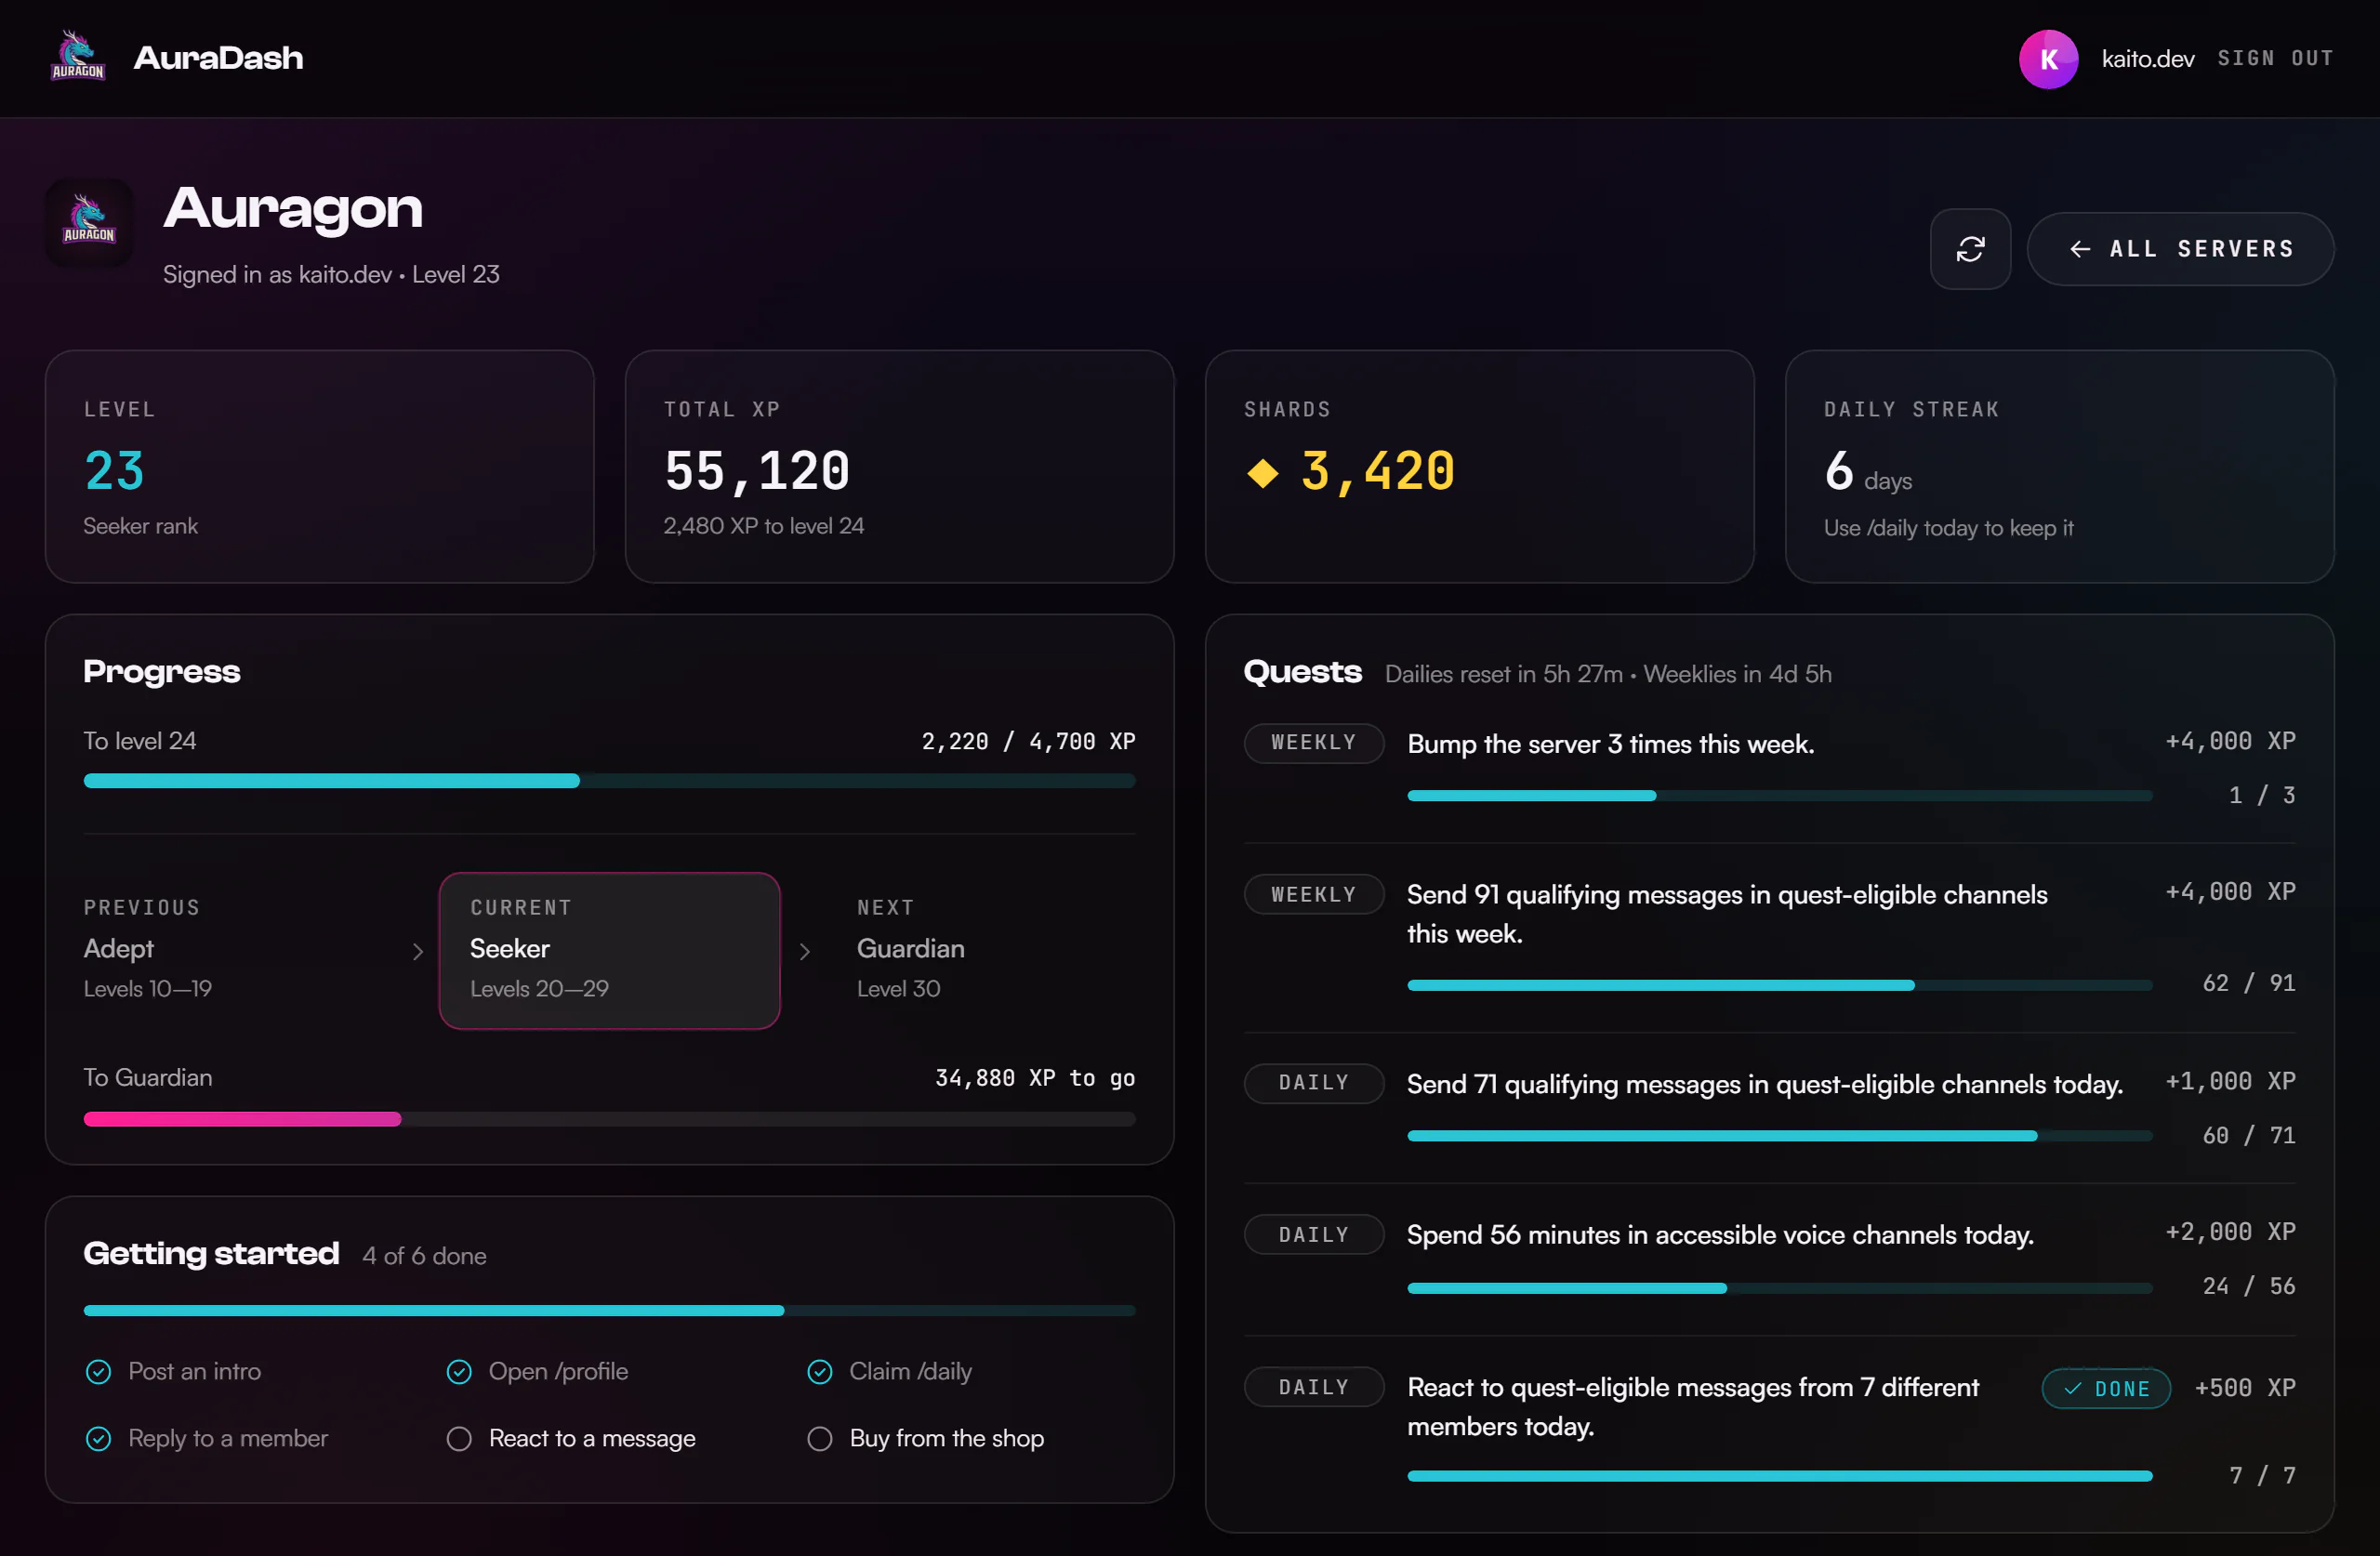
Task: Select the Current Seeker rank card
Action: pos(609,950)
